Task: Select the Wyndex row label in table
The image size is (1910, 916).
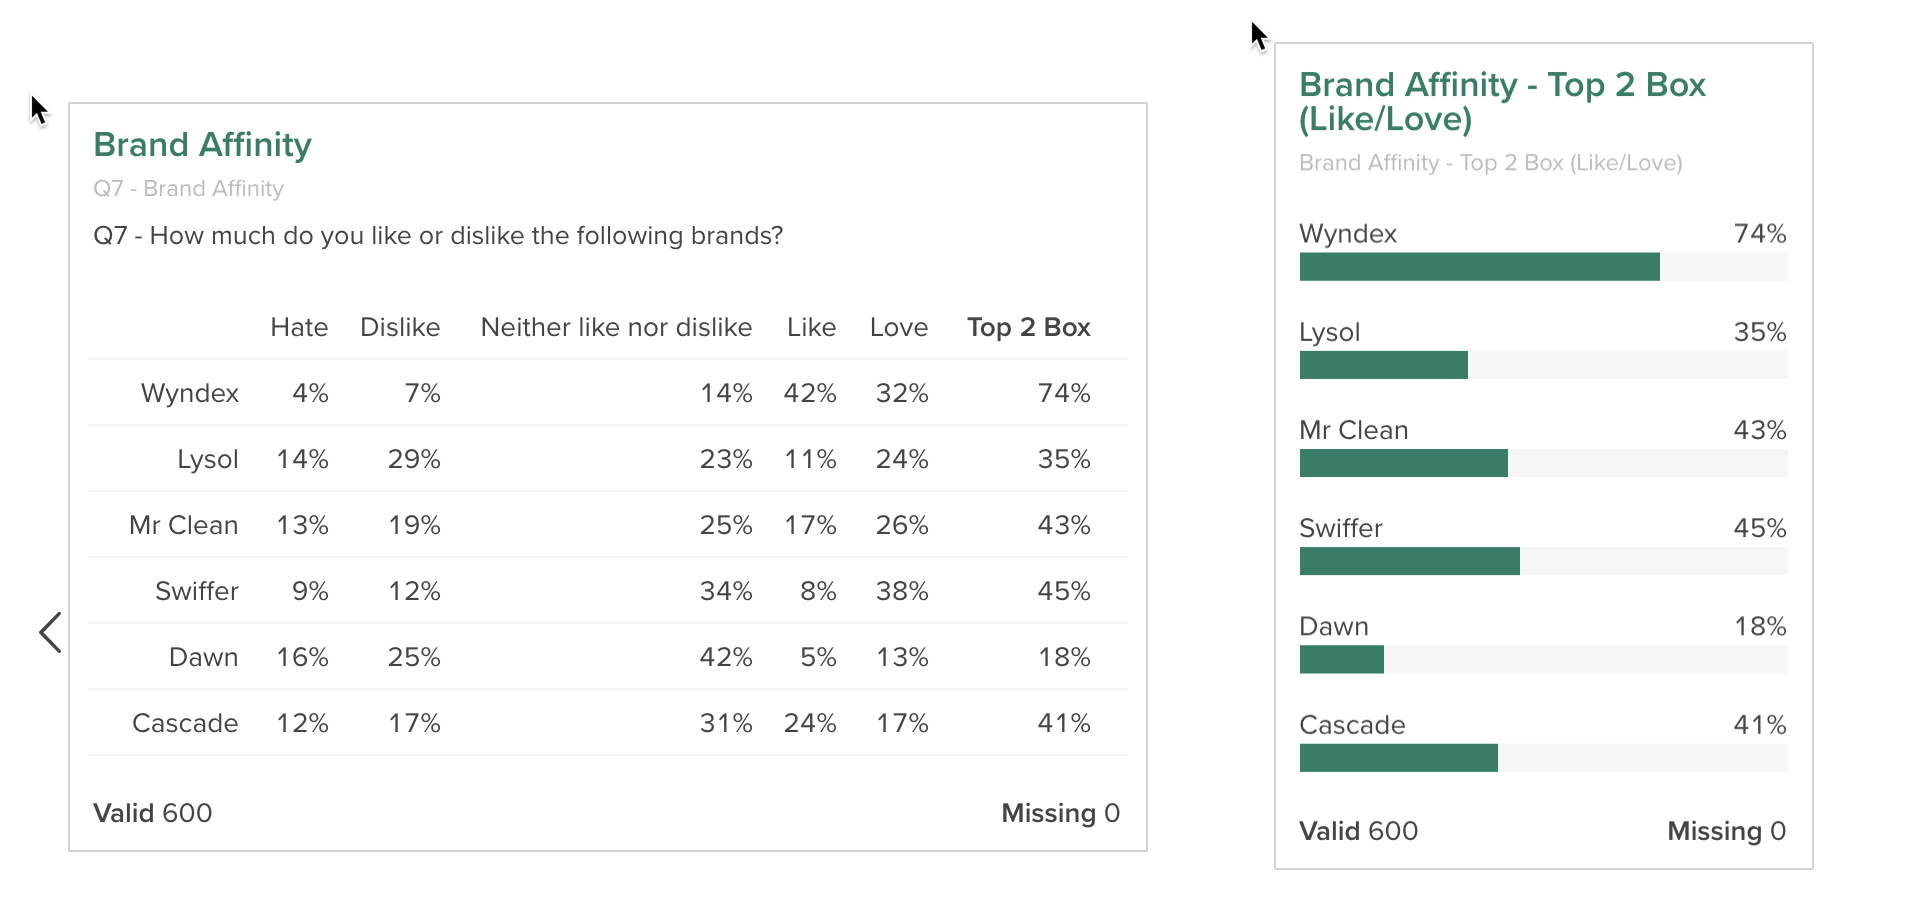Action: (190, 393)
